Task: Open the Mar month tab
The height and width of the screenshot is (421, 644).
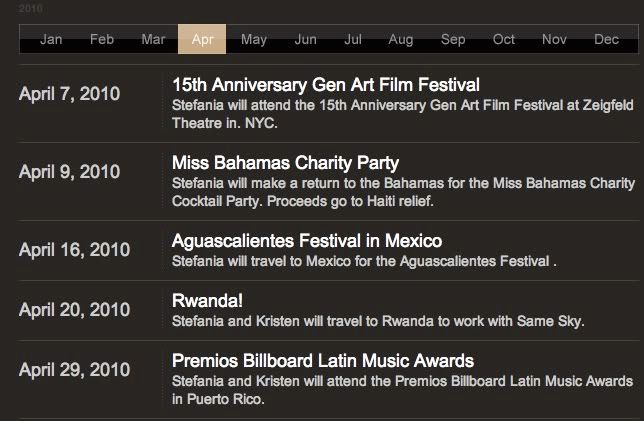Action: tap(153, 39)
